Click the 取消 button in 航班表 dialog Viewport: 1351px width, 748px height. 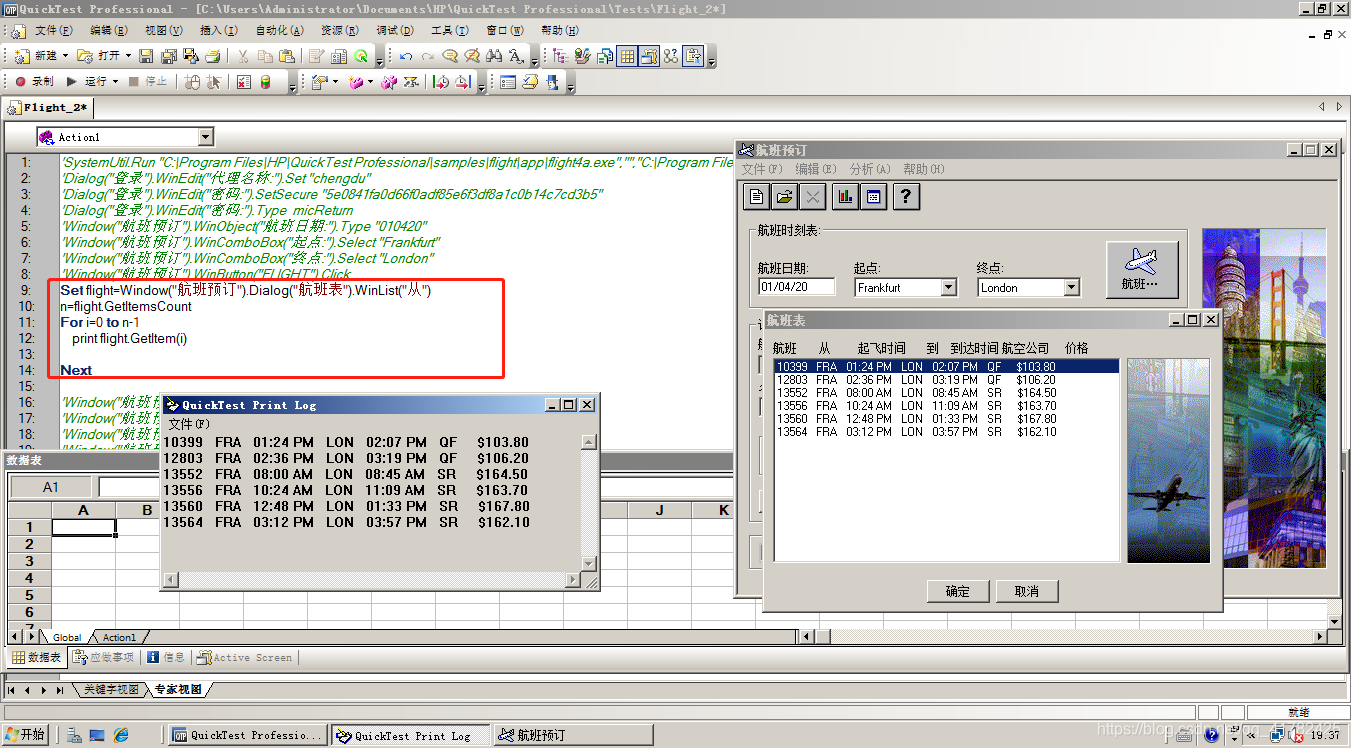pos(1027,591)
